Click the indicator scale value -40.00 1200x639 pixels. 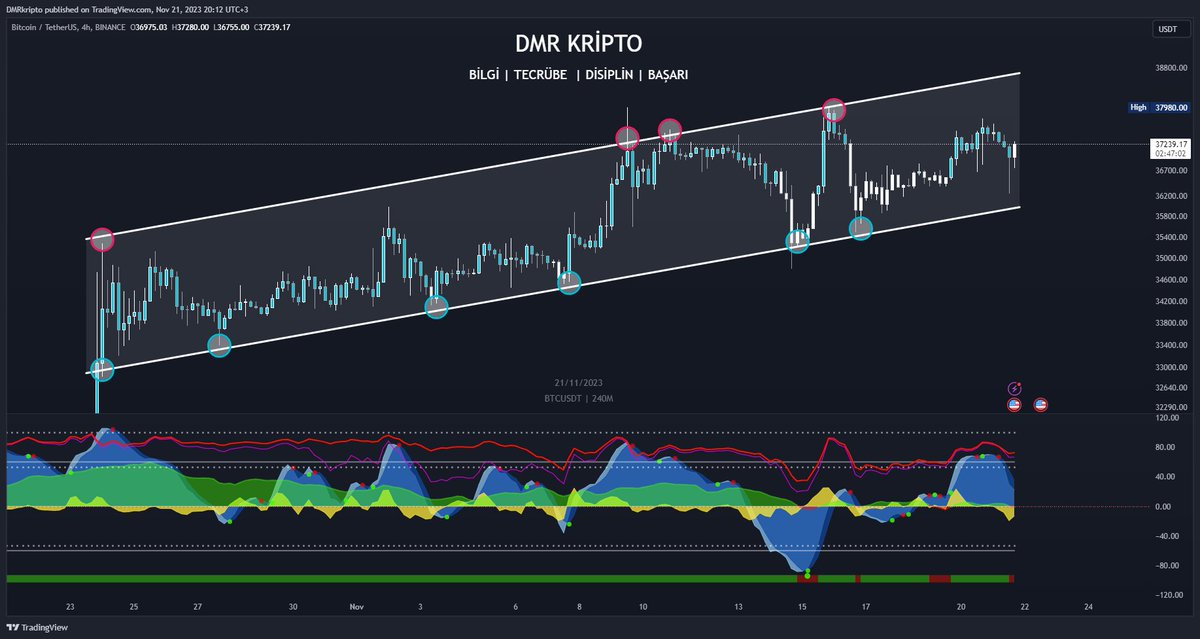[x=1166, y=535]
